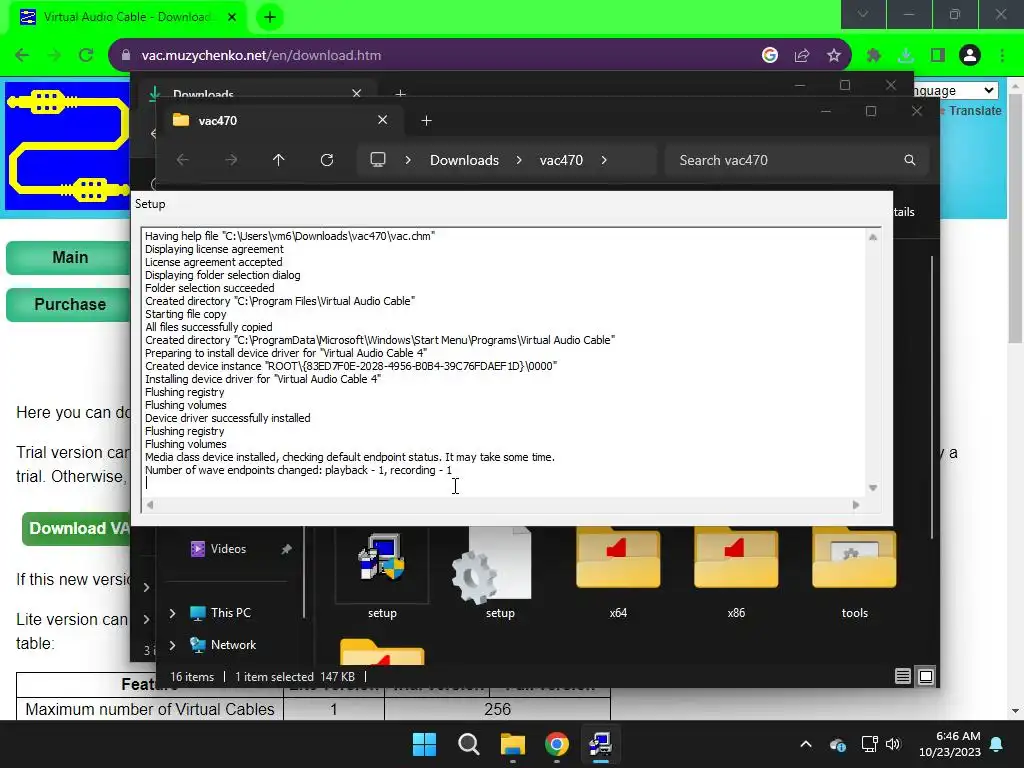Go up one folder in File Explorer
The image size is (1024, 768).
279,160
